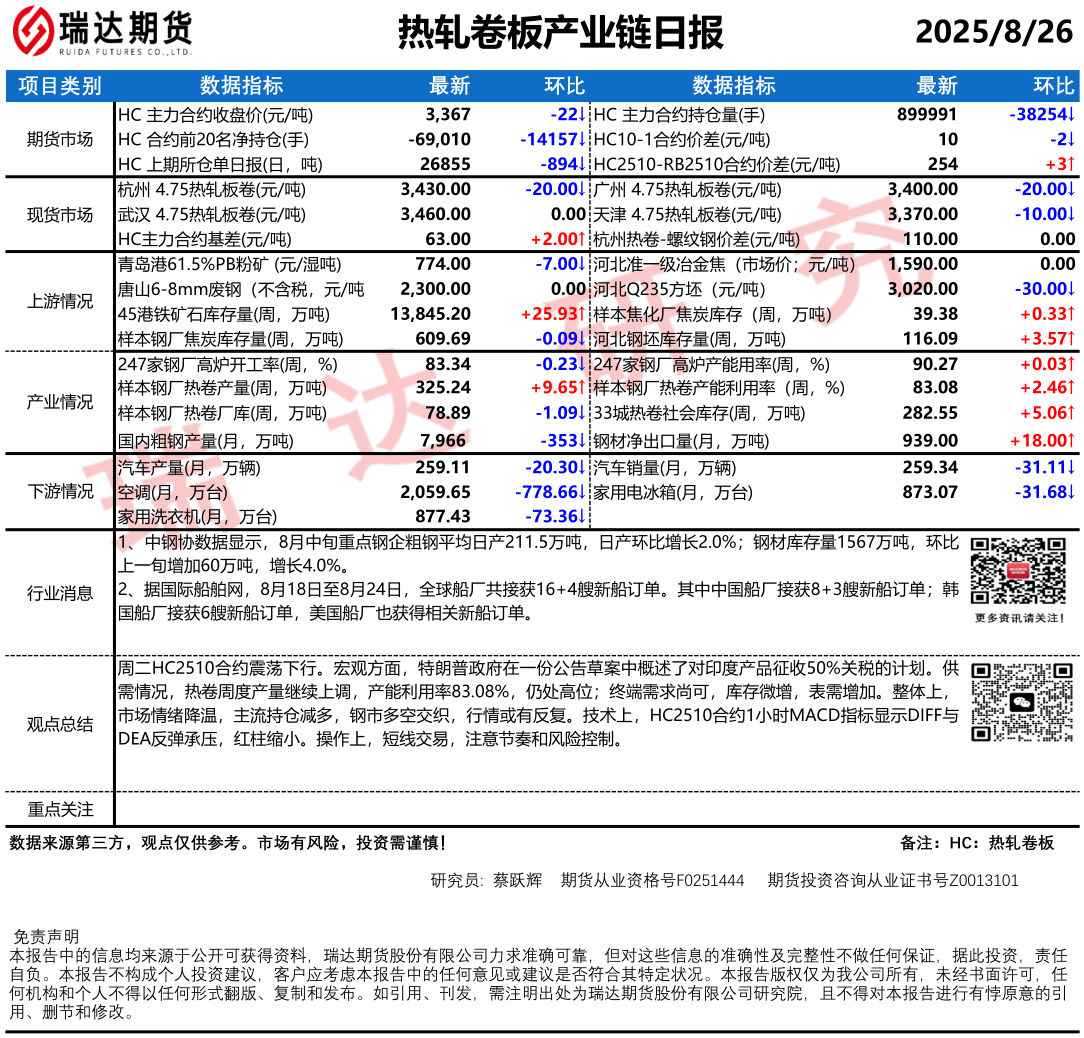Click the report title 热轧卷板产业链日报

point(560,33)
